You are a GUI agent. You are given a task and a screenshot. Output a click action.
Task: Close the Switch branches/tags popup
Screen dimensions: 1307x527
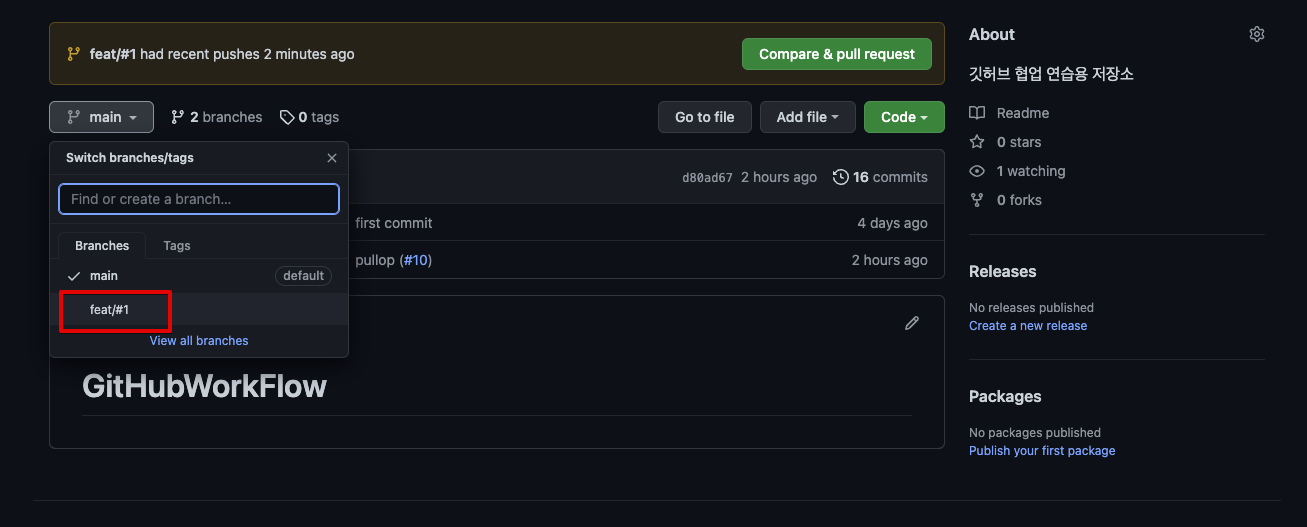point(332,158)
